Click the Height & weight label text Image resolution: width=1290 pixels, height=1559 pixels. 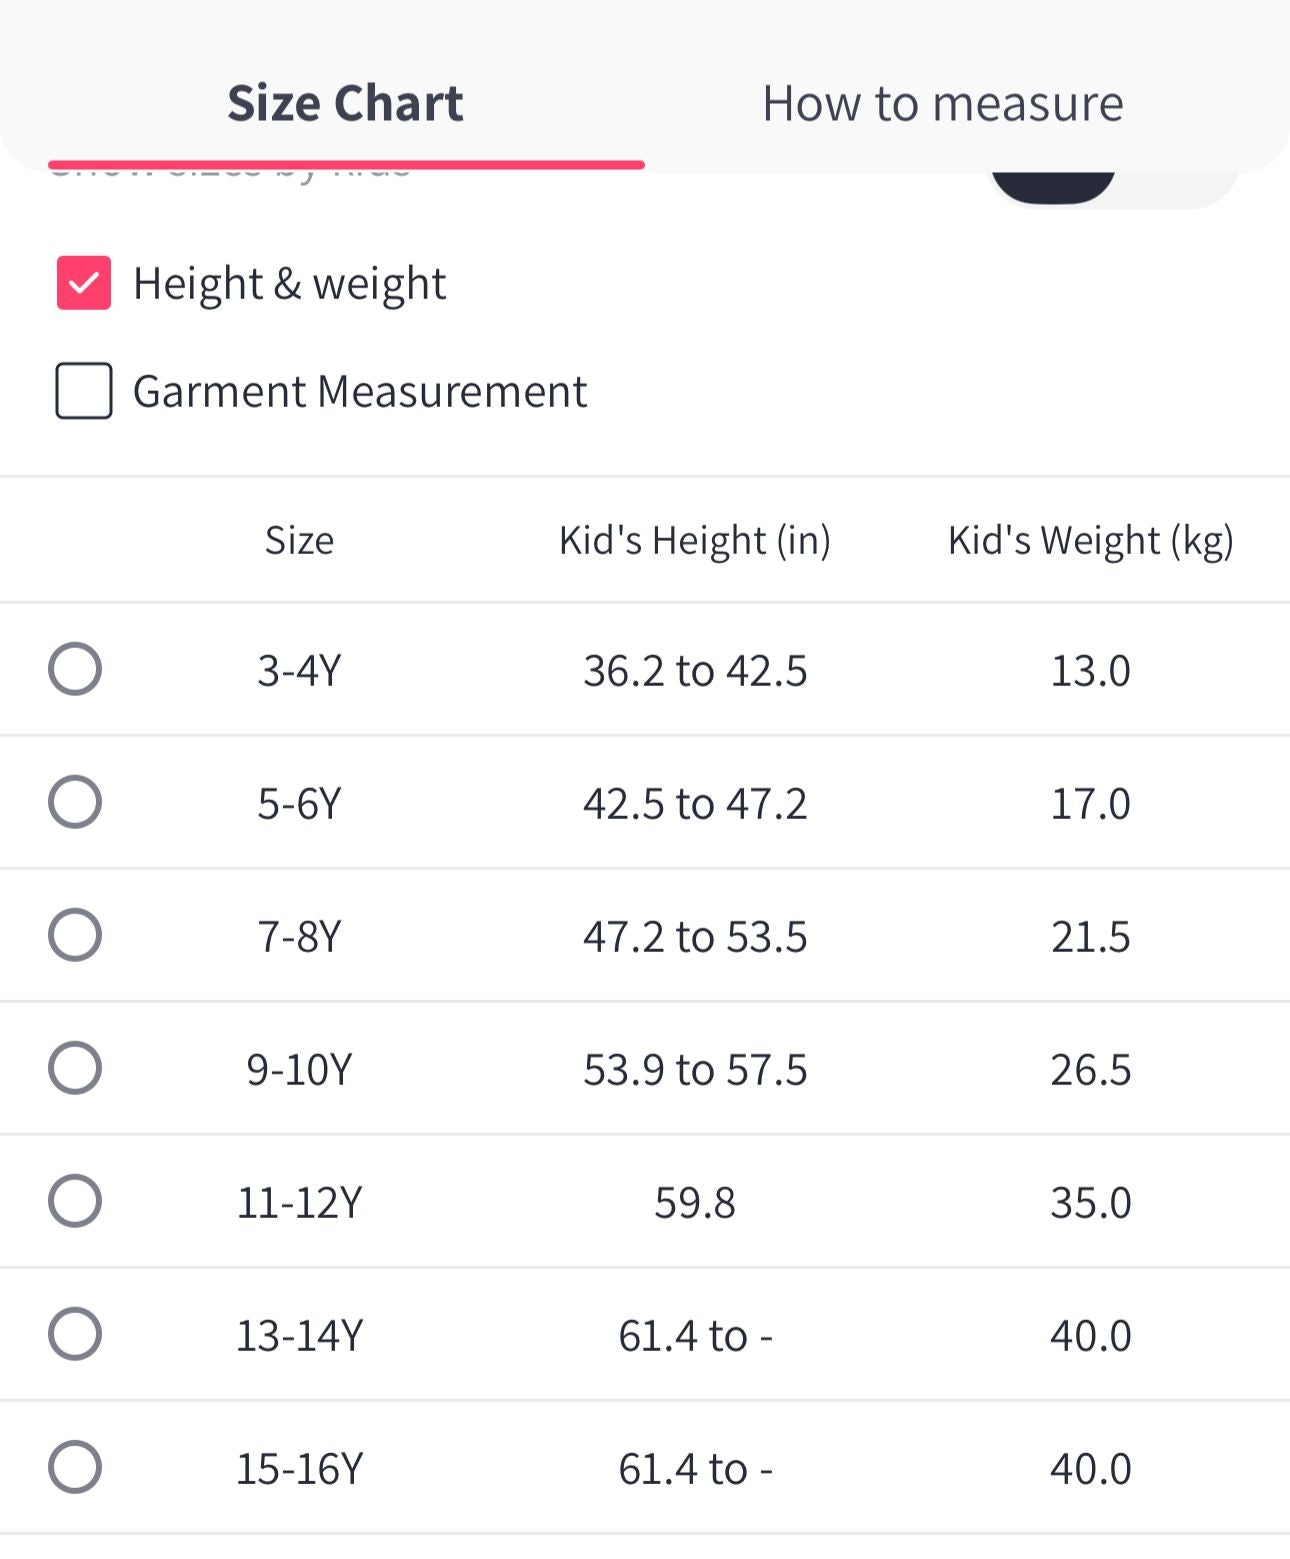pos(289,284)
